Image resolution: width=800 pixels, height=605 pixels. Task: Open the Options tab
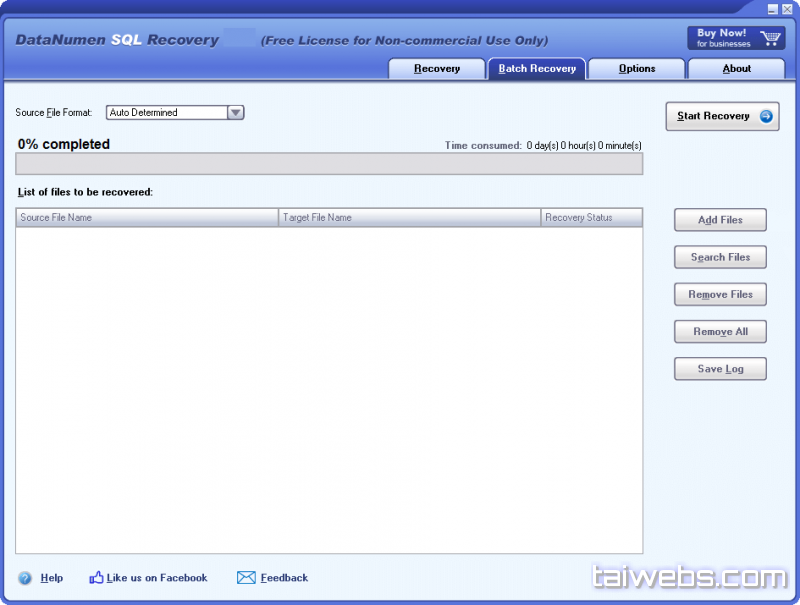coord(636,69)
